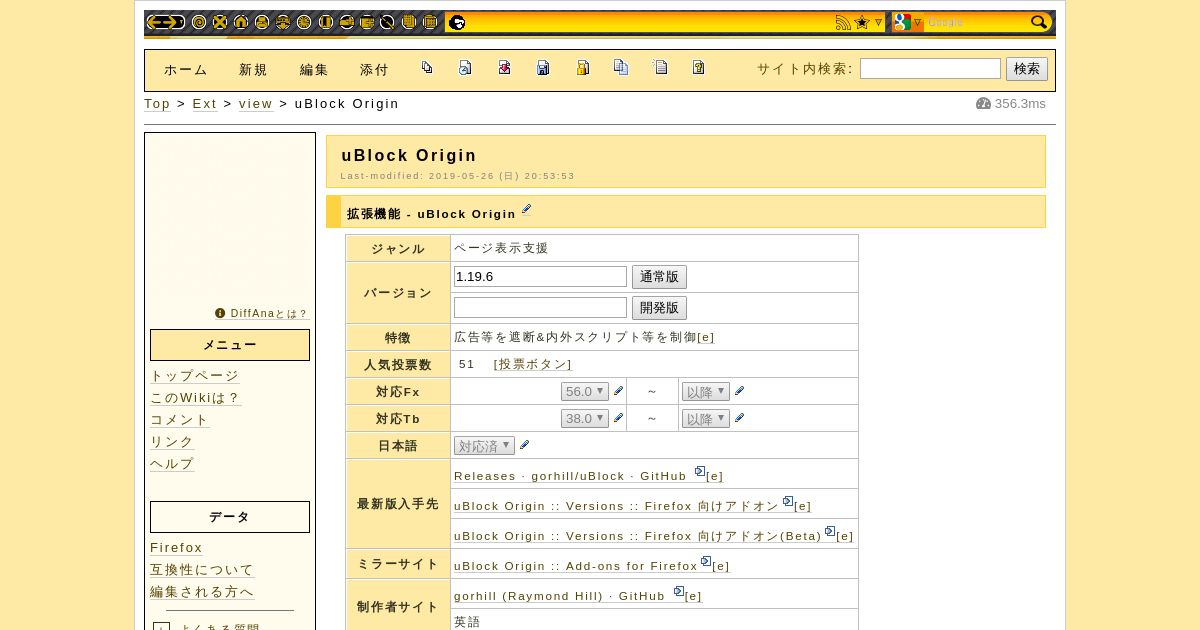
Task: Click the page with blue reload arrow icon
Action: pos(465,67)
